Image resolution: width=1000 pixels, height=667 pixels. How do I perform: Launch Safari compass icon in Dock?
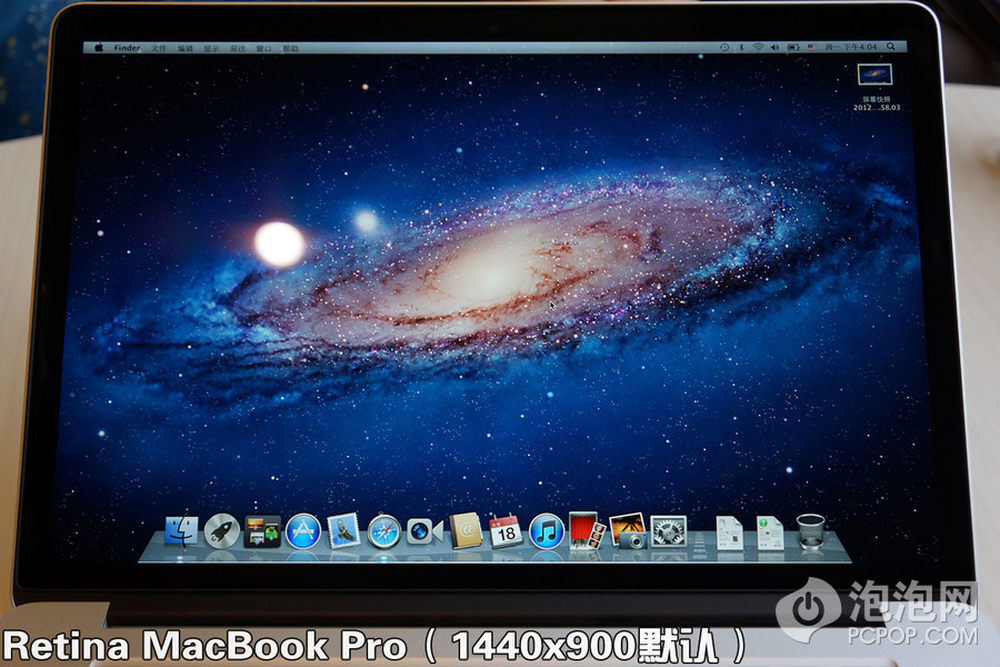pyautogui.click(x=384, y=532)
